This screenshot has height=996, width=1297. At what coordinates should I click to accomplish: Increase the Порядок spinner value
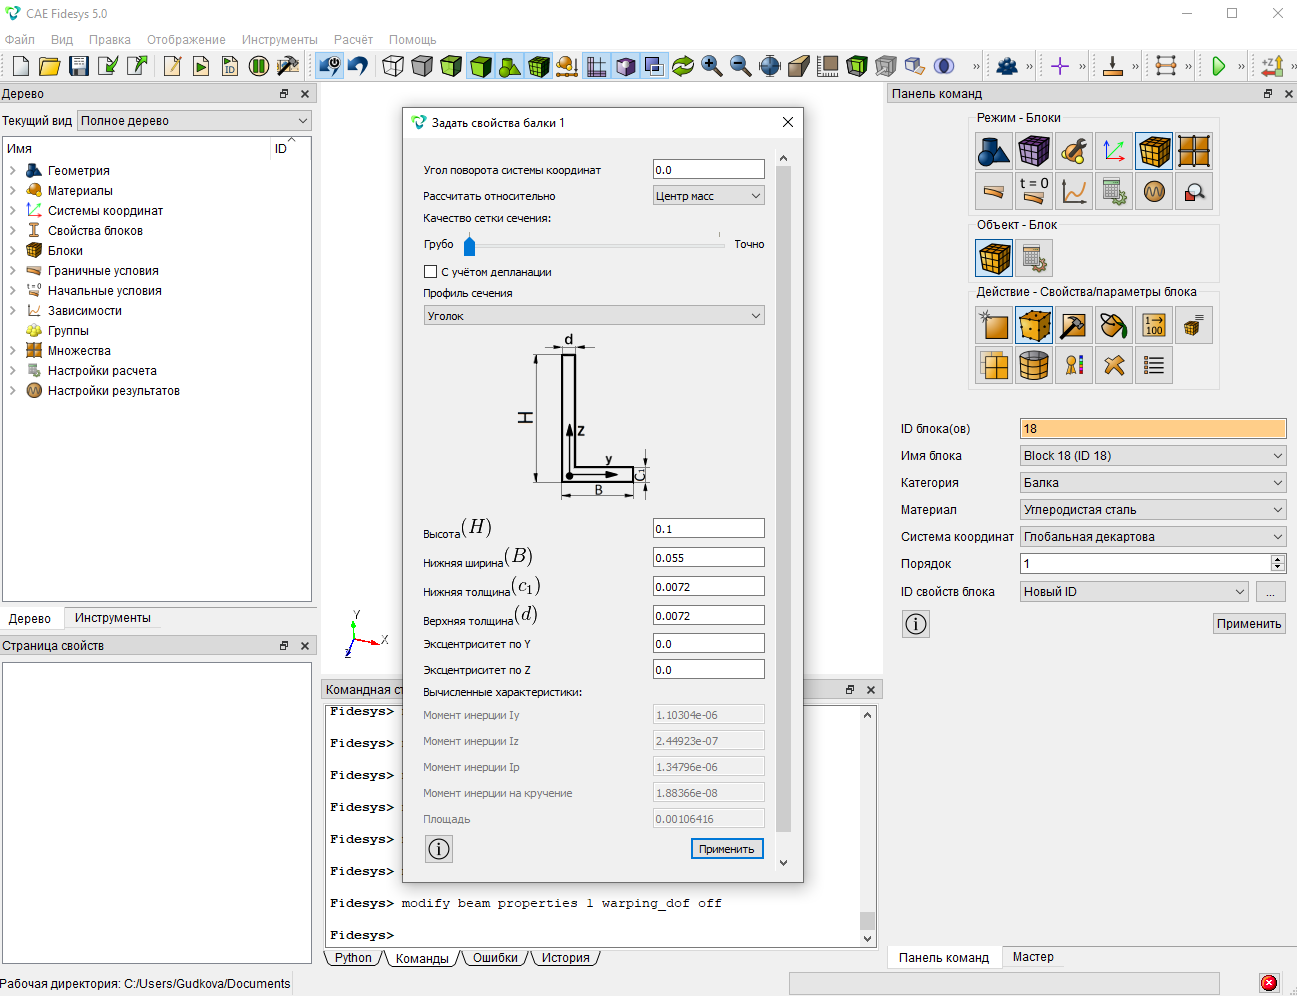click(x=1277, y=560)
